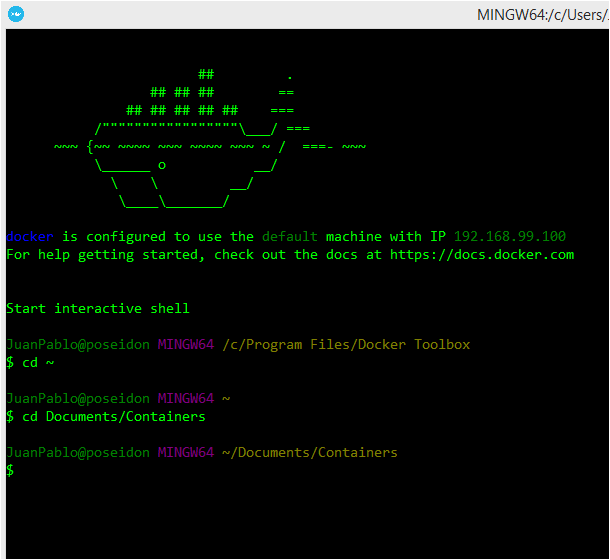Click 'JuanPablo@poseidon' in the last prompt
Viewport: 610px width, 560px height.
78,453
